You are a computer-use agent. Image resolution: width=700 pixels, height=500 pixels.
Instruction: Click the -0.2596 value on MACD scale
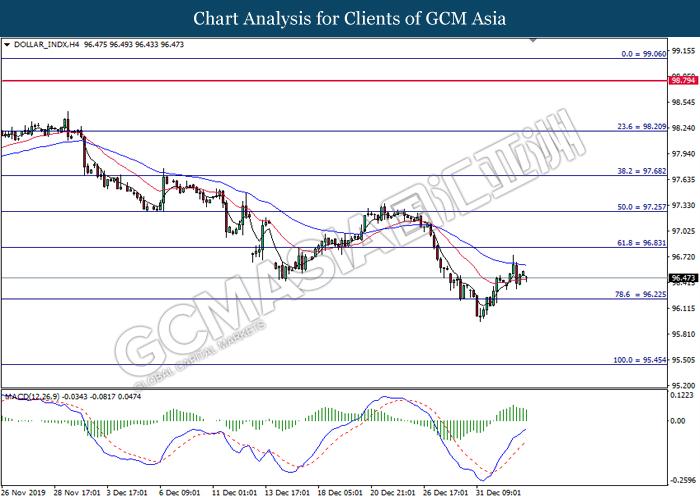683,481
